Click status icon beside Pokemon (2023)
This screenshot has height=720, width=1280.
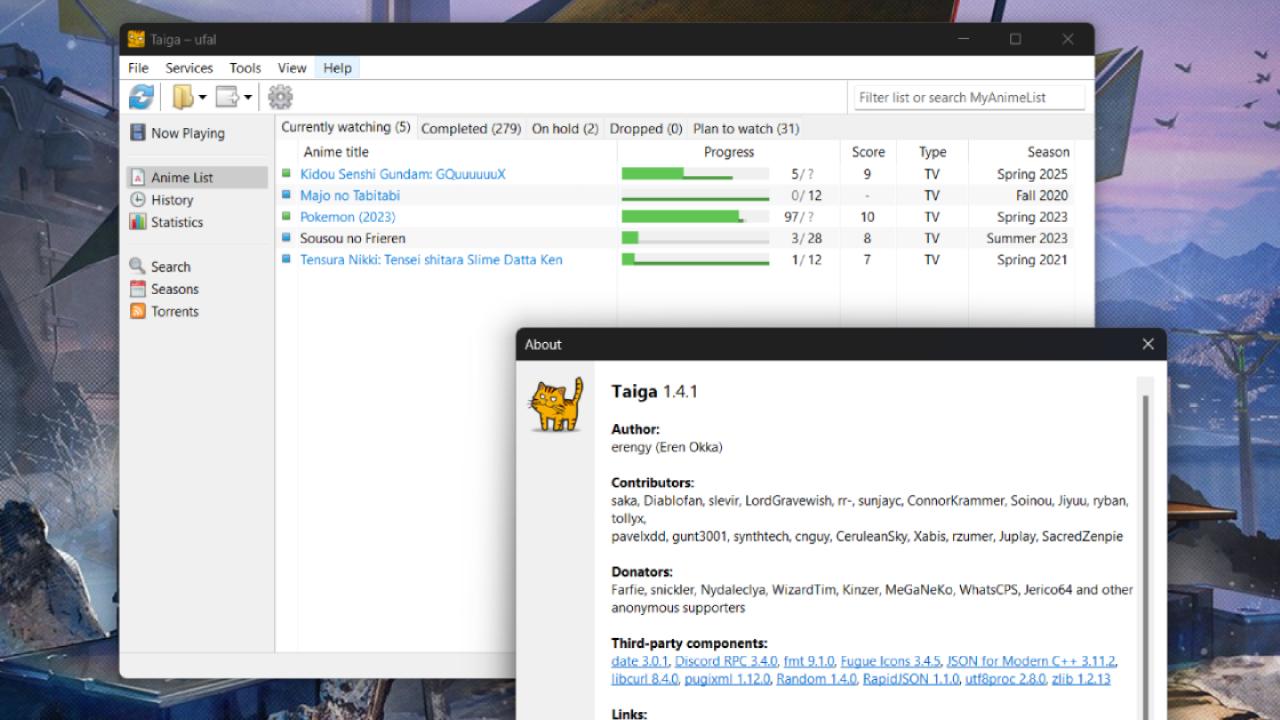click(x=286, y=216)
